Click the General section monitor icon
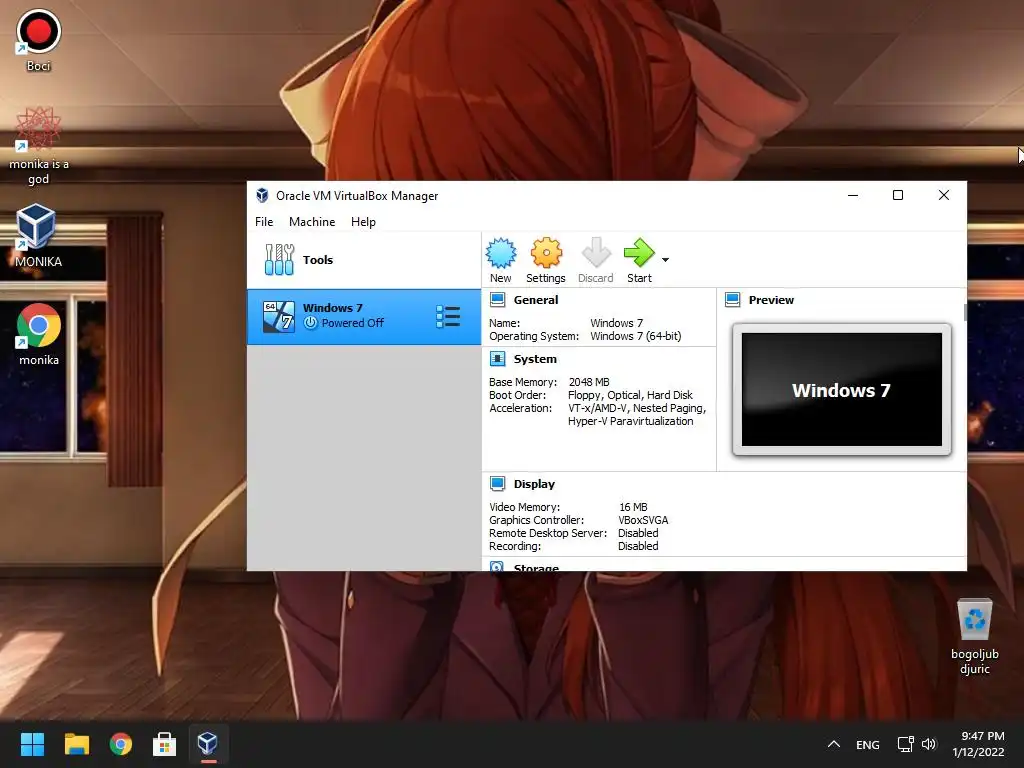 click(498, 300)
